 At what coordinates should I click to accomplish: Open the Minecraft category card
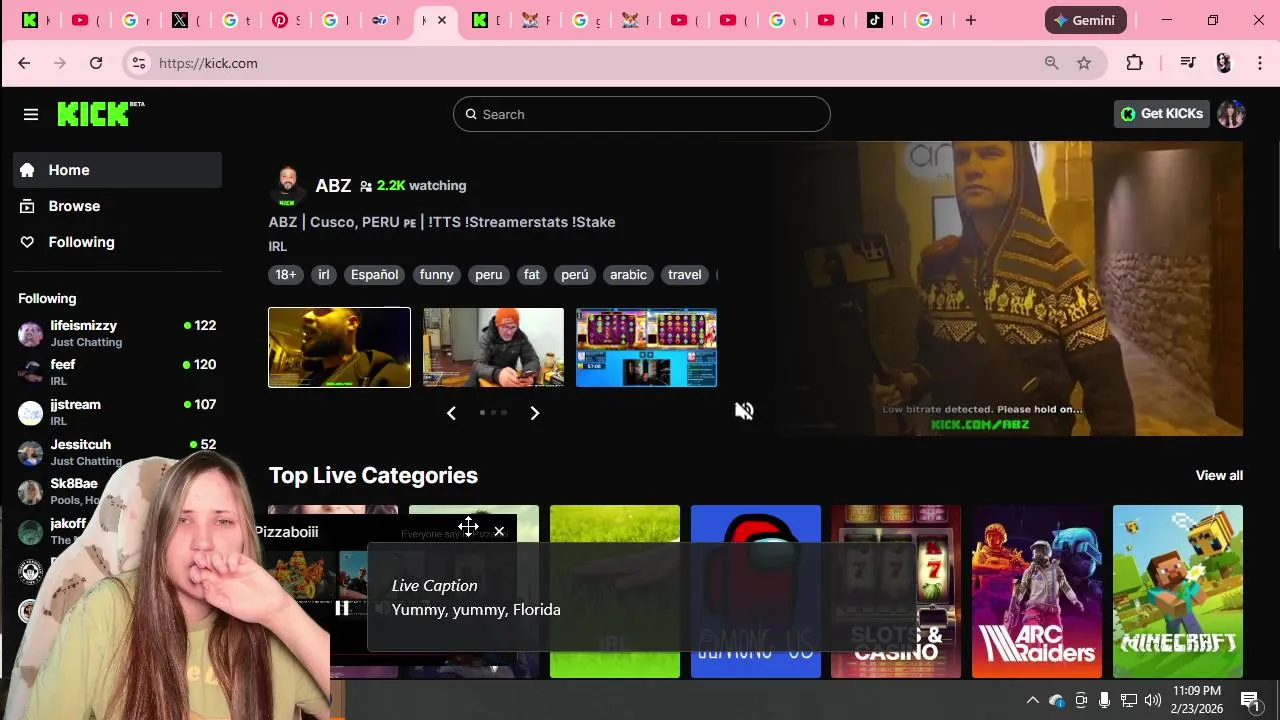[1178, 591]
